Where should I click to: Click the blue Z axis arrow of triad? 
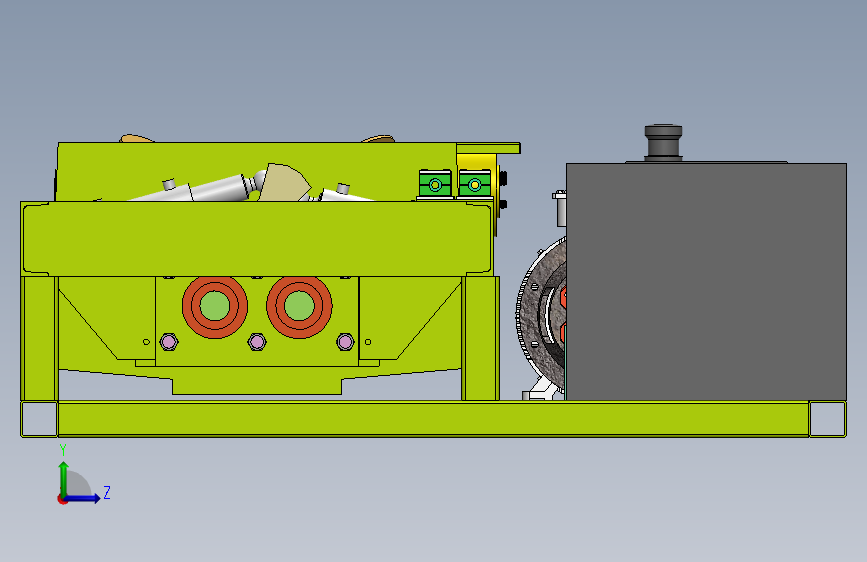click(x=83, y=498)
